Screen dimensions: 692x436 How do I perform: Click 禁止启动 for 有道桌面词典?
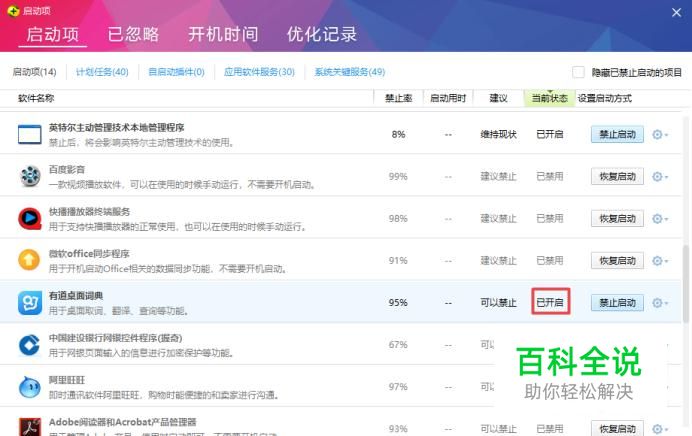click(x=617, y=303)
